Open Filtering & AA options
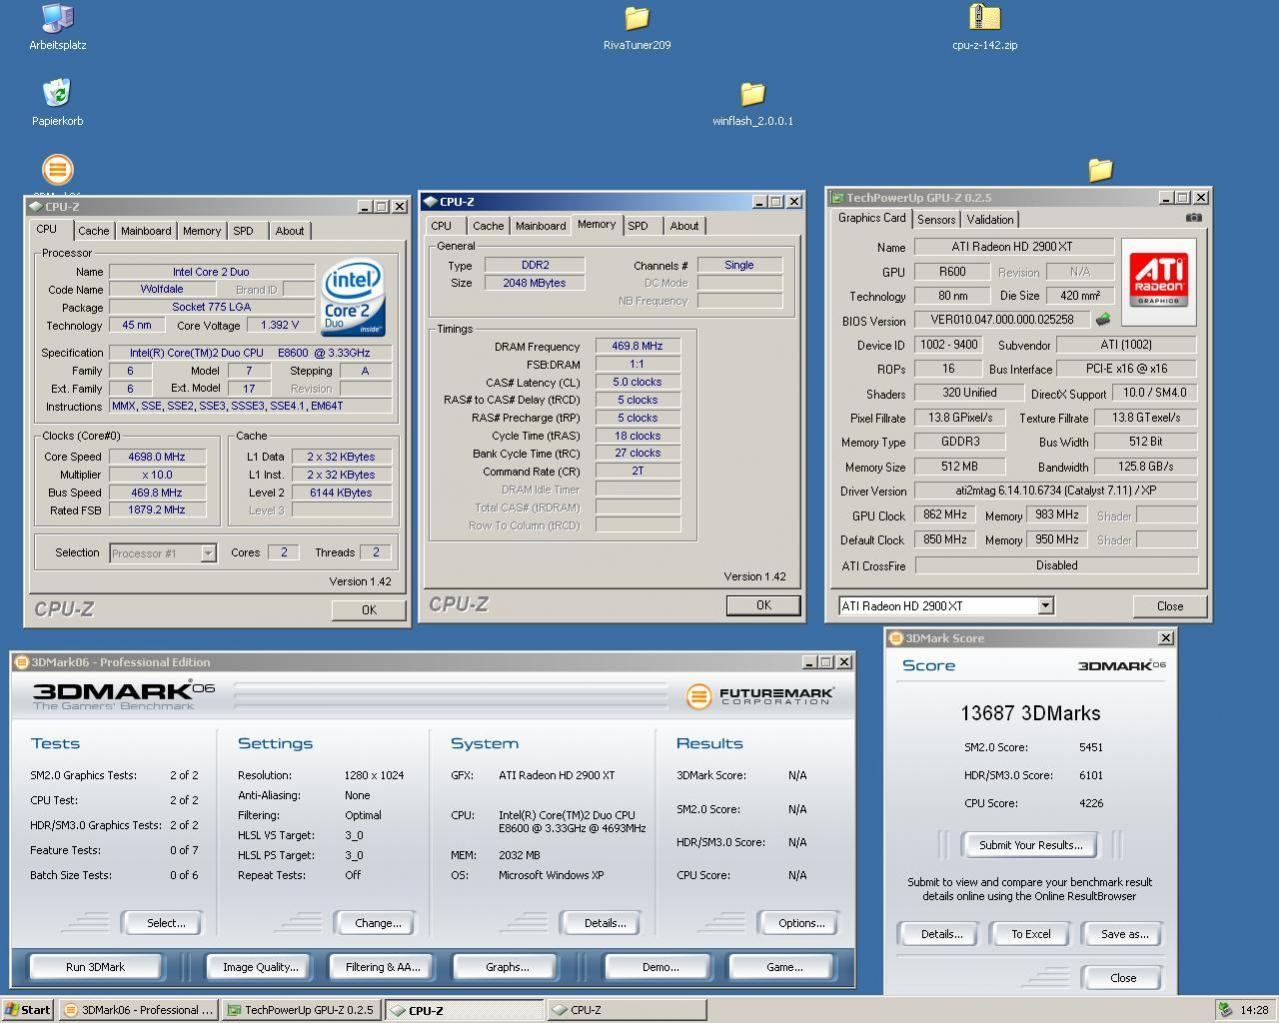Image resolution: width=1279 pixels, height=1023 pixels. click(383, 967)
